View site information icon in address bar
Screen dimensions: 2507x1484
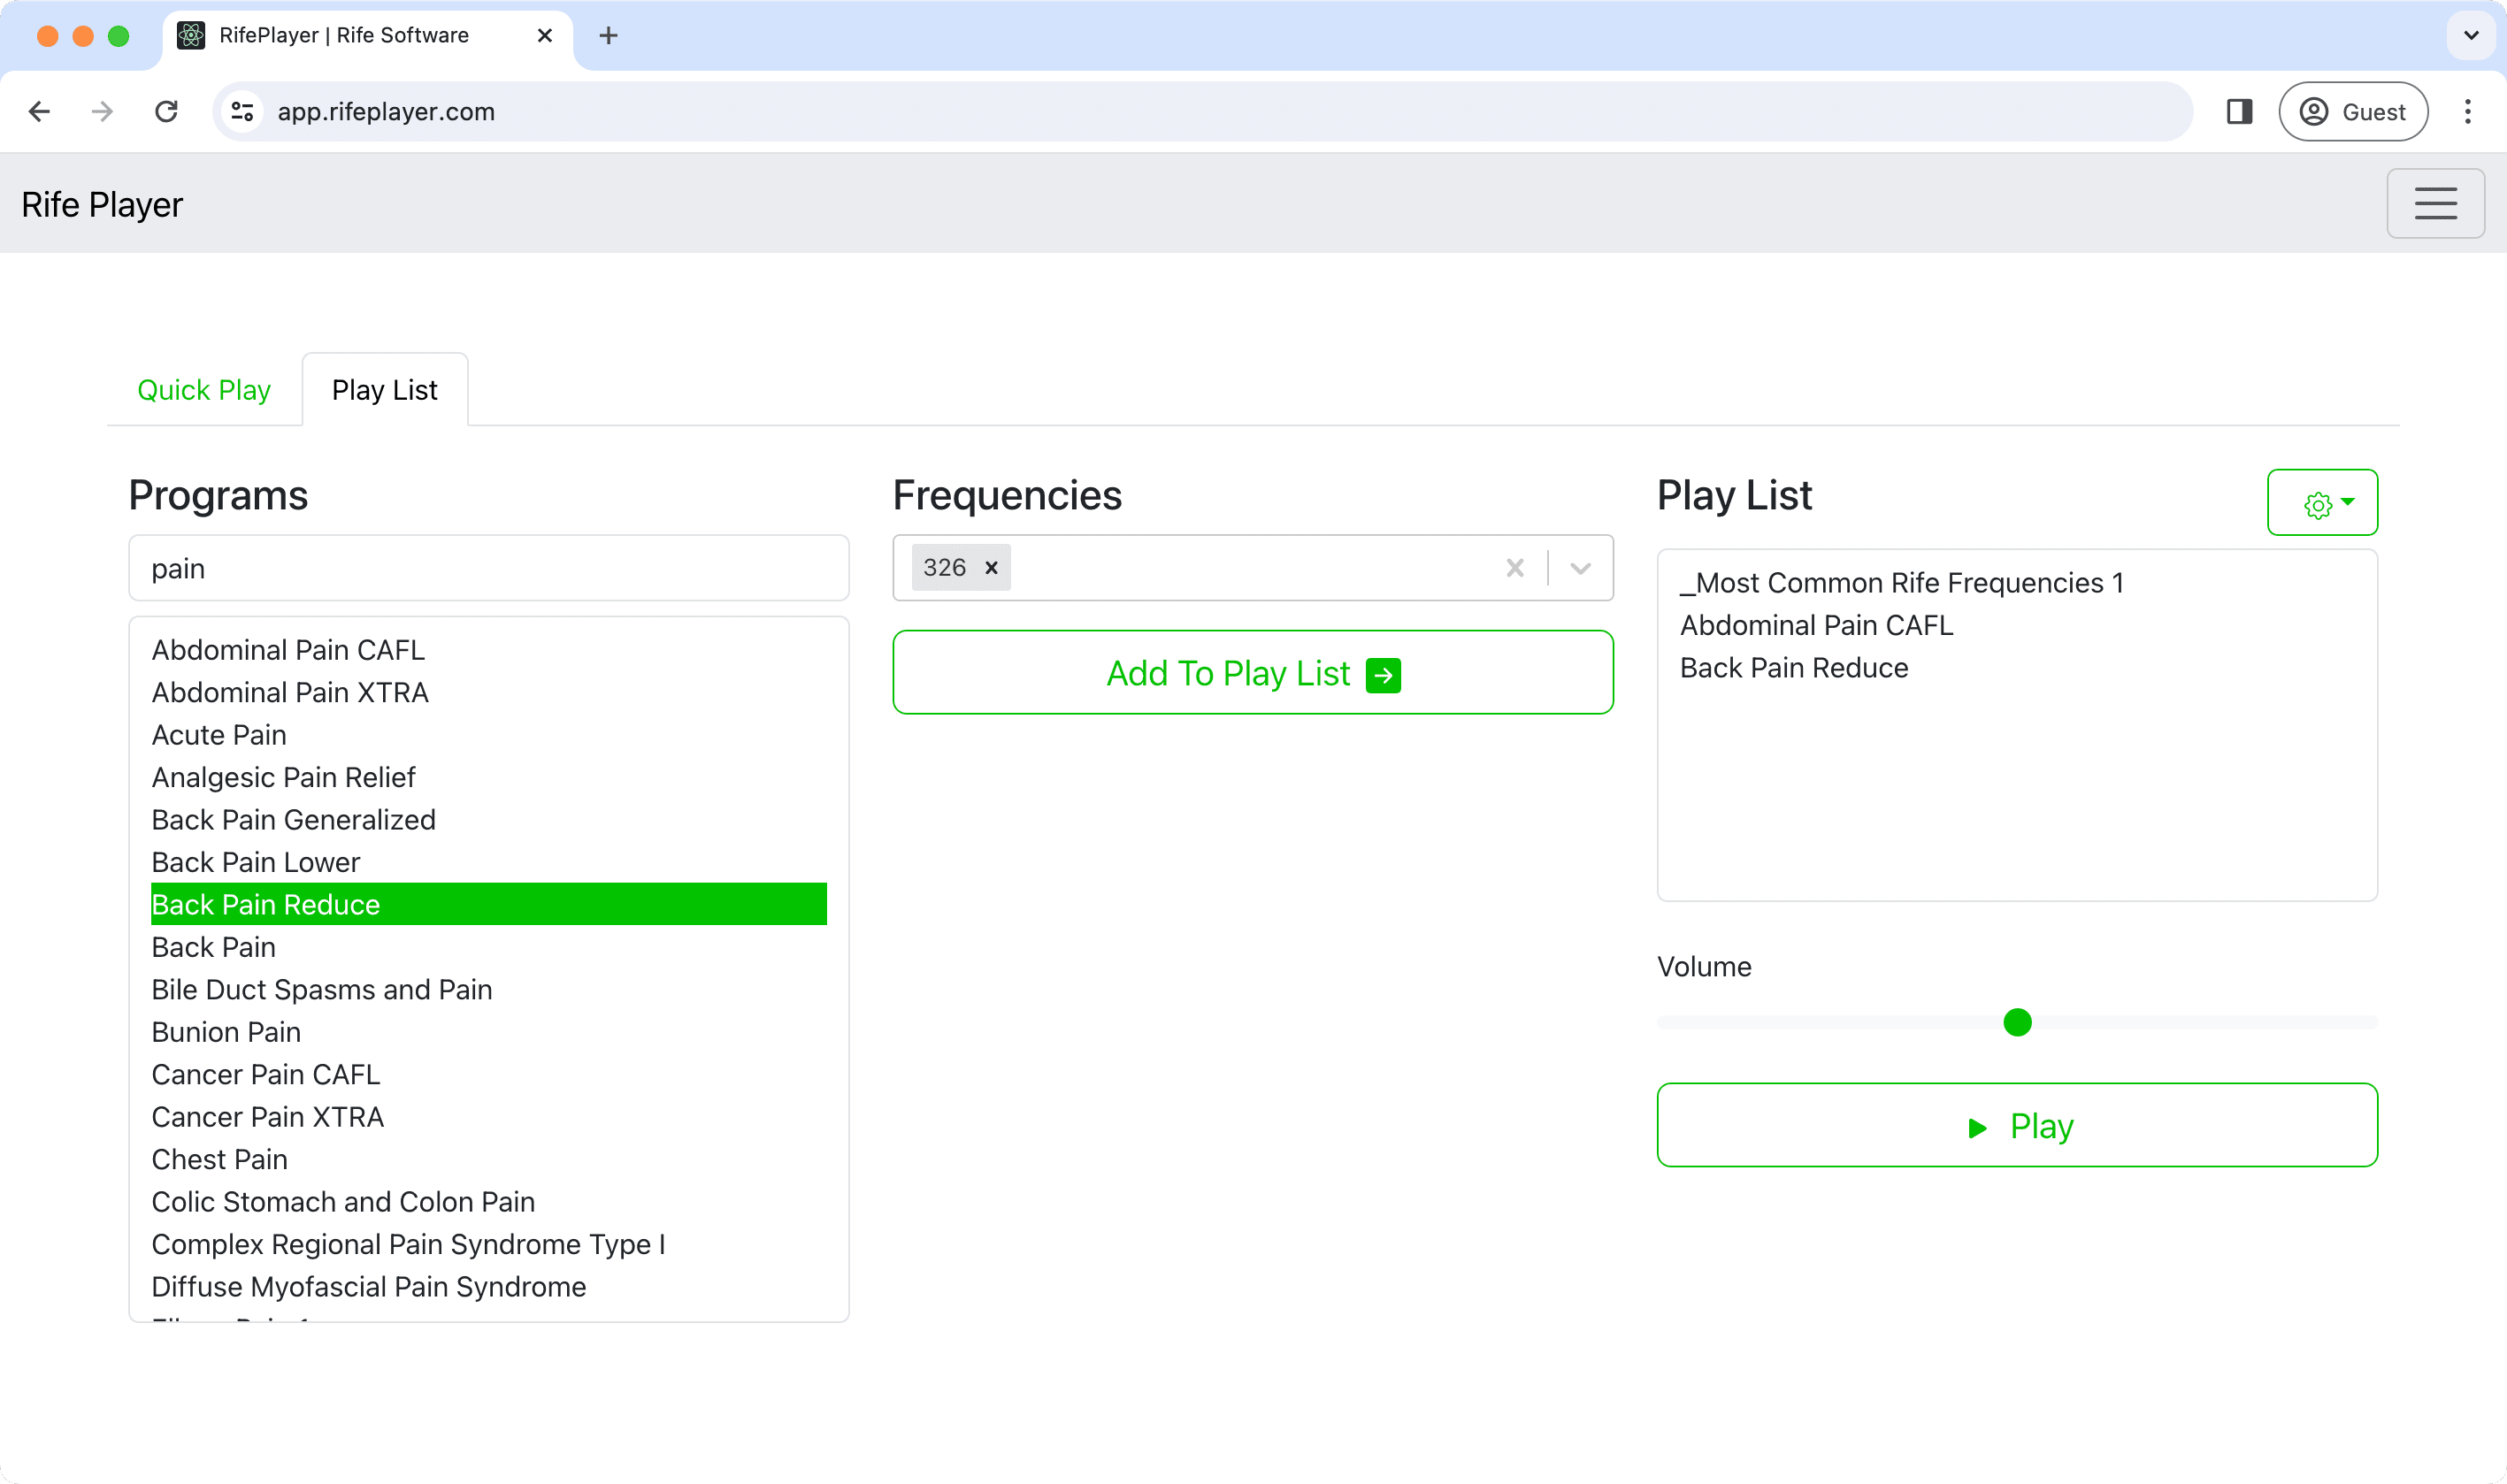click(x=242, y=111)
